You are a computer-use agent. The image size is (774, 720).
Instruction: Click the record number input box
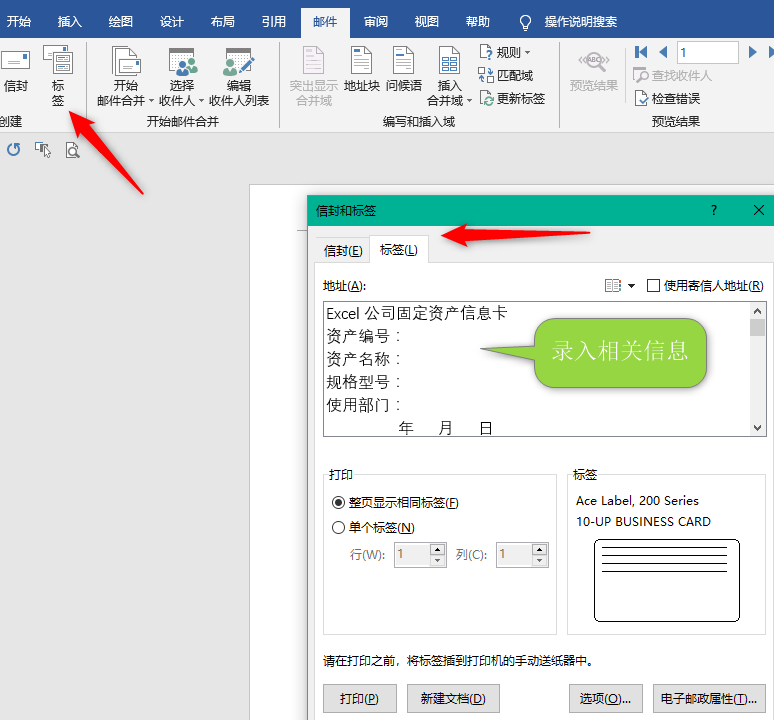tap(707, 52)
